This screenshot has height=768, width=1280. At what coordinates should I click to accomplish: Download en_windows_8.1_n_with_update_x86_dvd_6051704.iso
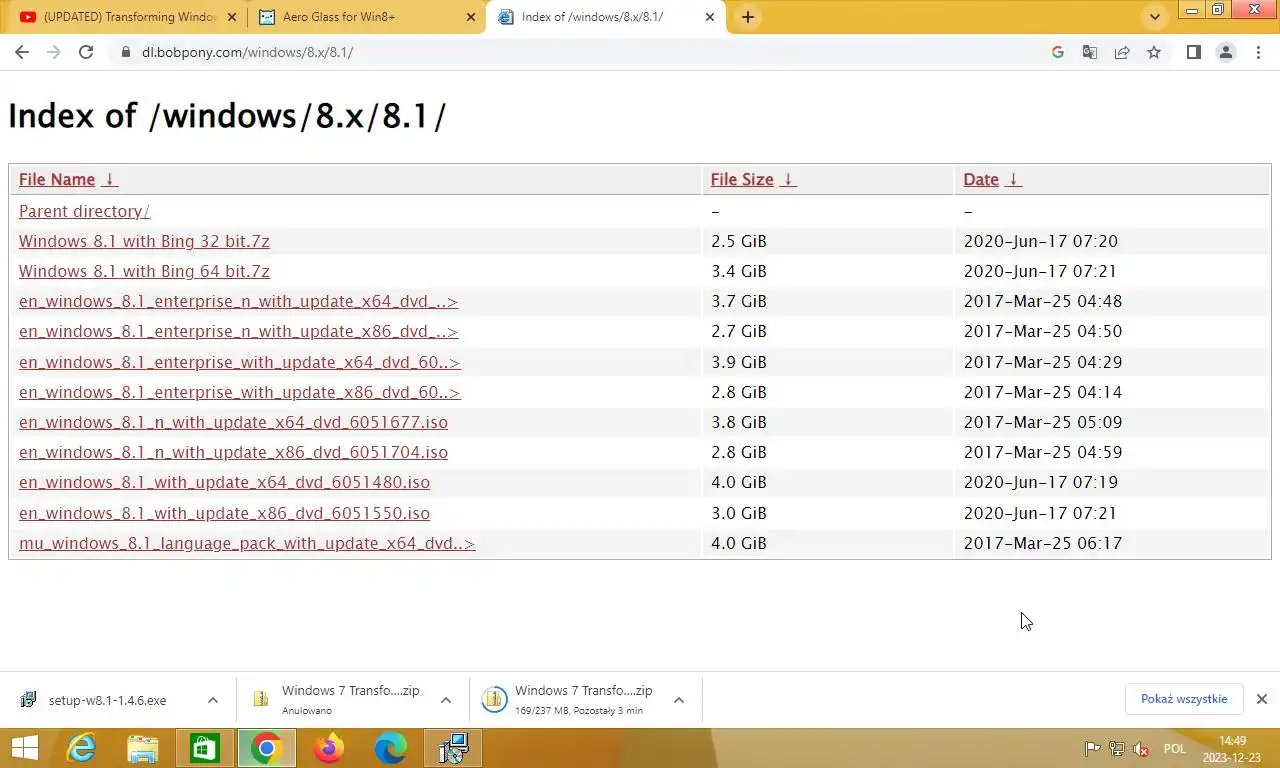point(233,452)
